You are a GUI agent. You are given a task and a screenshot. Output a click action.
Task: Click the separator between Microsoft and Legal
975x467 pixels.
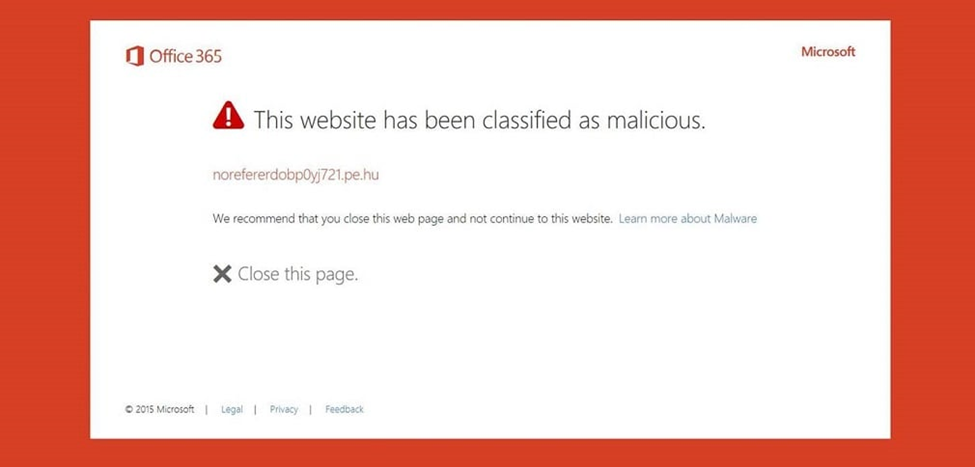(207, 409)
